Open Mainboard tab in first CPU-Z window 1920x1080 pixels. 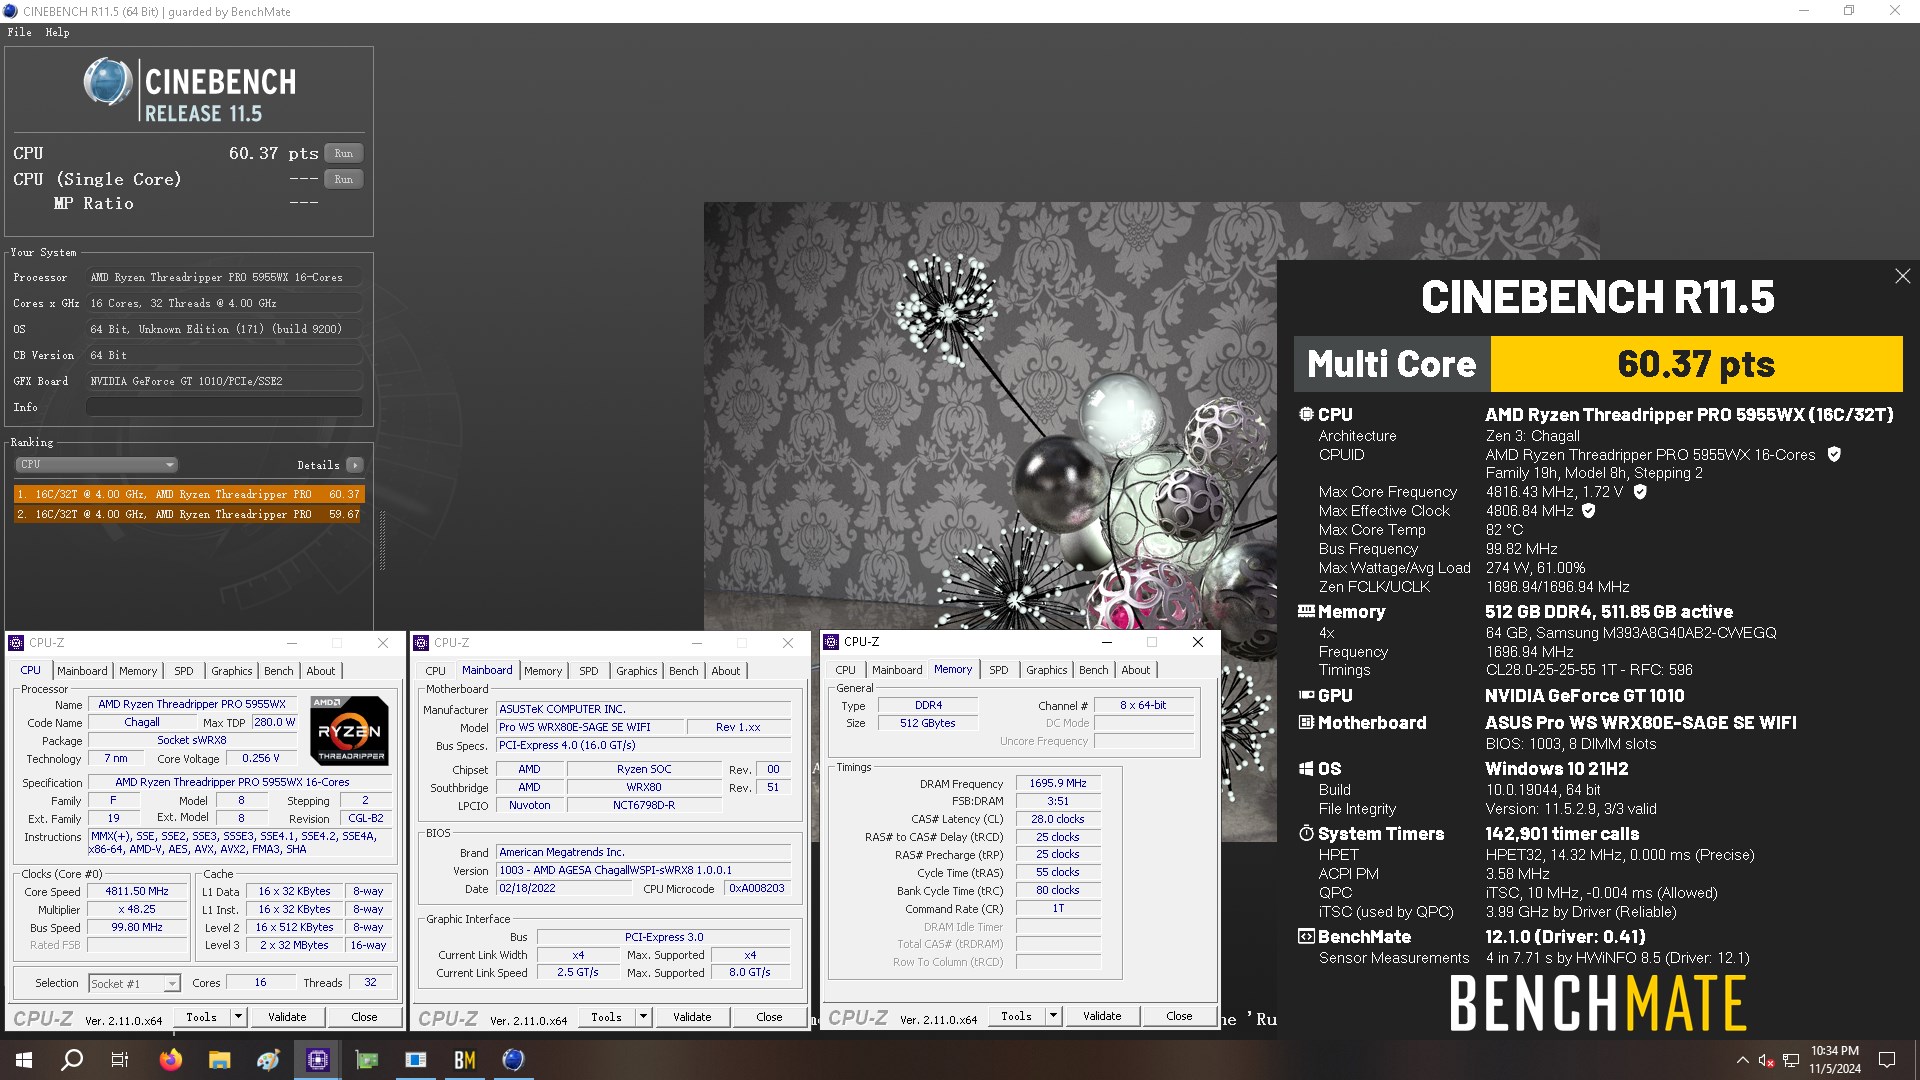tap(82, 671)
